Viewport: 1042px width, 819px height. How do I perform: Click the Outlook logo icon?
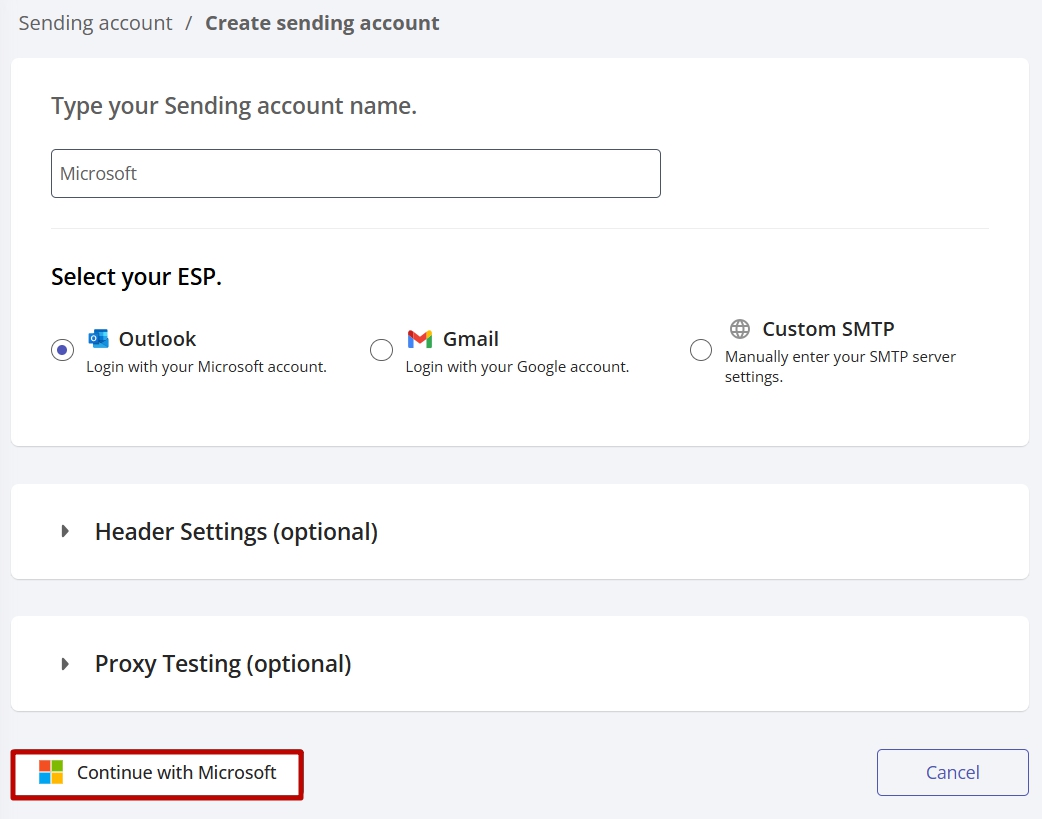tap(98, 338)
